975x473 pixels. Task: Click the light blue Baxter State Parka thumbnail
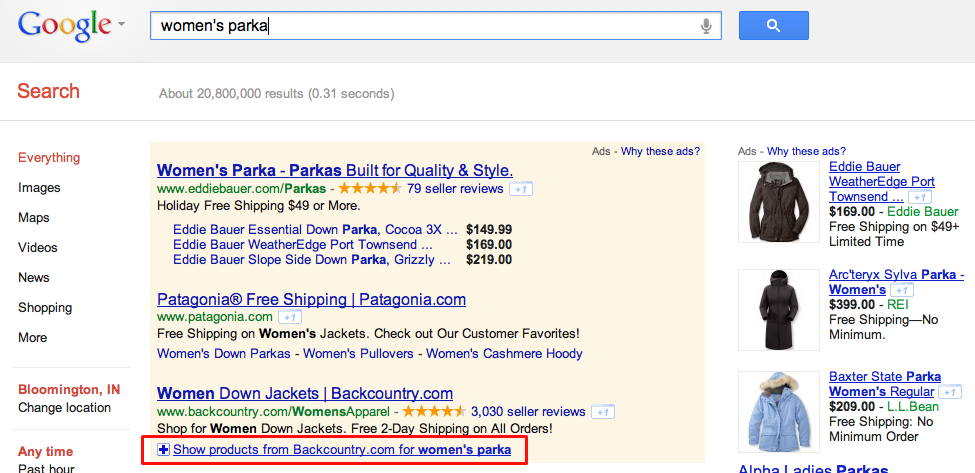(779, 411)
